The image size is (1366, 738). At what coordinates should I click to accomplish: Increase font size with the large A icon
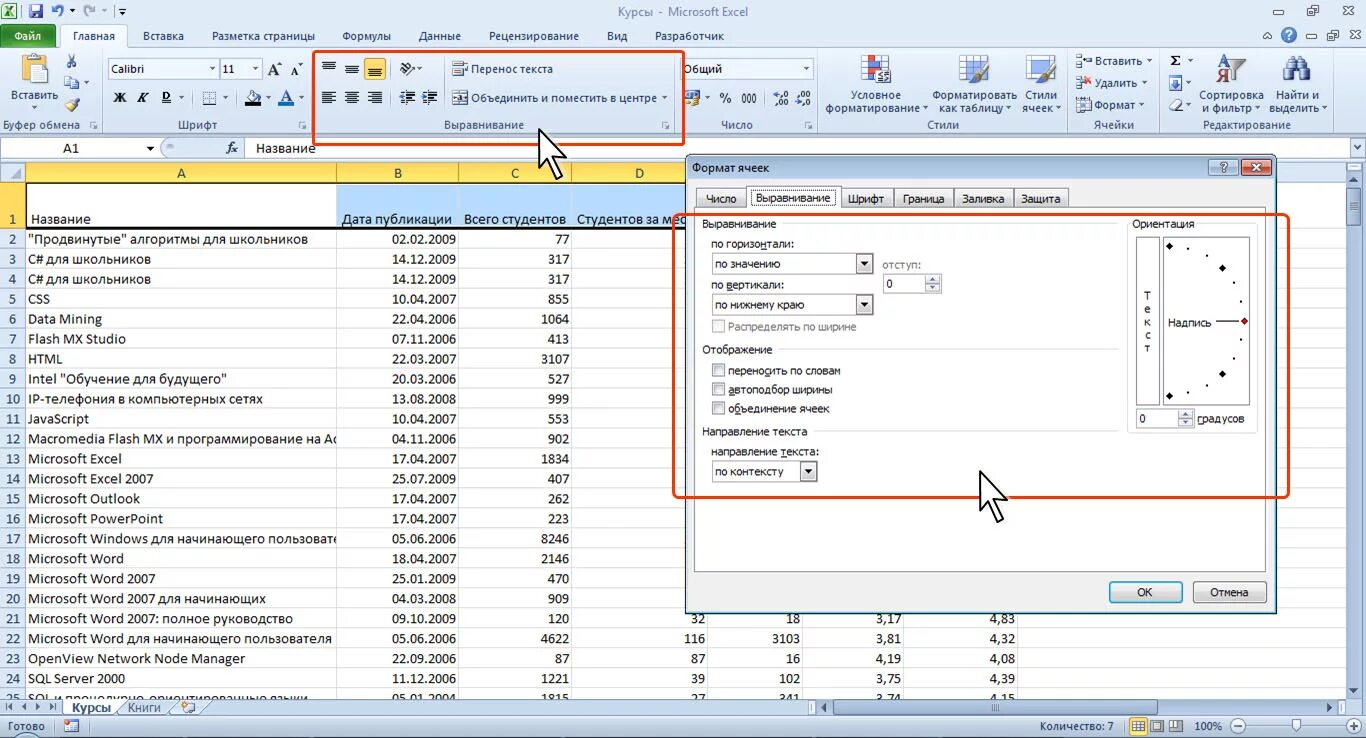[275, 69]
